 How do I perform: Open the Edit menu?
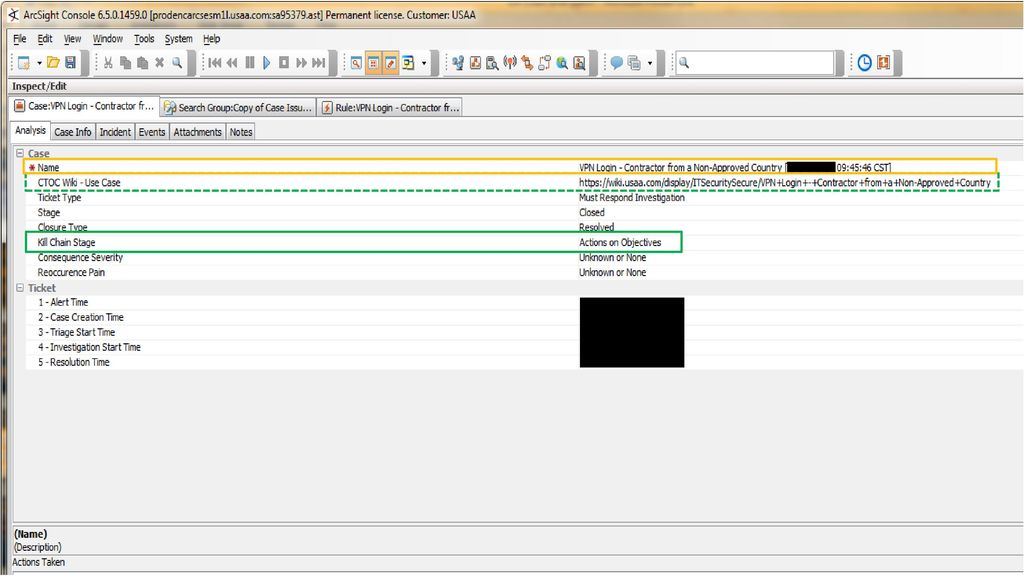click(x=44, y=39)
